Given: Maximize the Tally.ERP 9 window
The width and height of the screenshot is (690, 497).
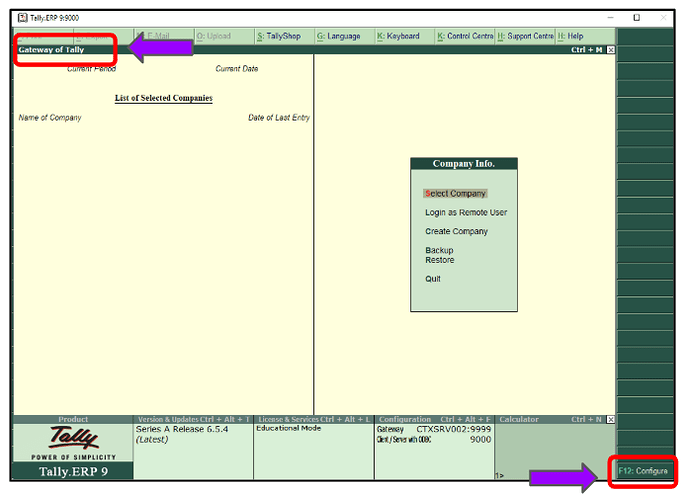Looking at the screenshot, I should pos(636,18).
